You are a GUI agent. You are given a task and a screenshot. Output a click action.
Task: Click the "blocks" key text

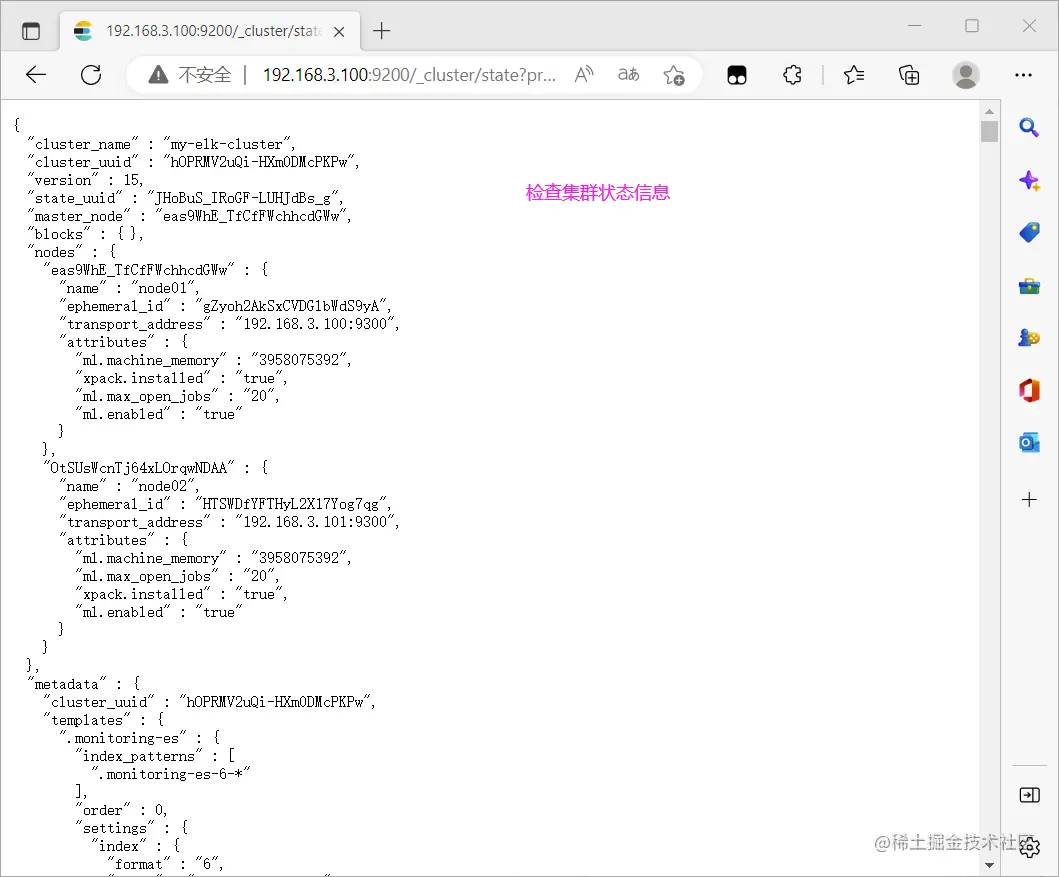[x=59, y=234]
